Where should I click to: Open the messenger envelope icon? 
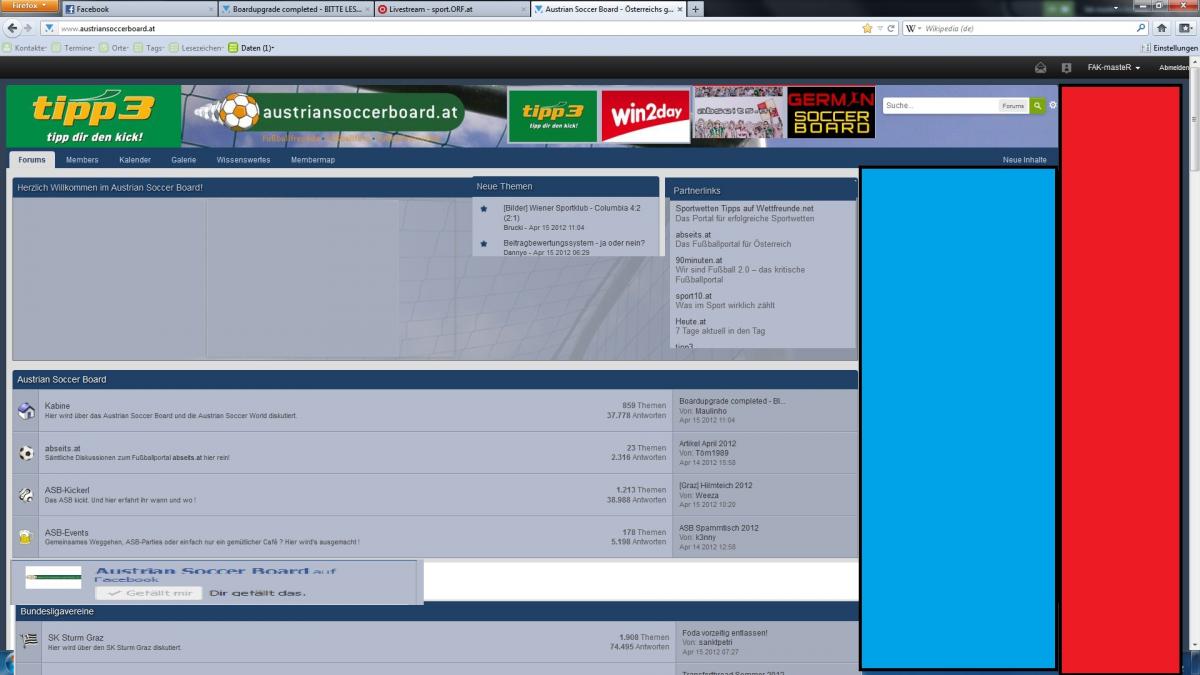pyautogui.click(x=1040, y=68)
